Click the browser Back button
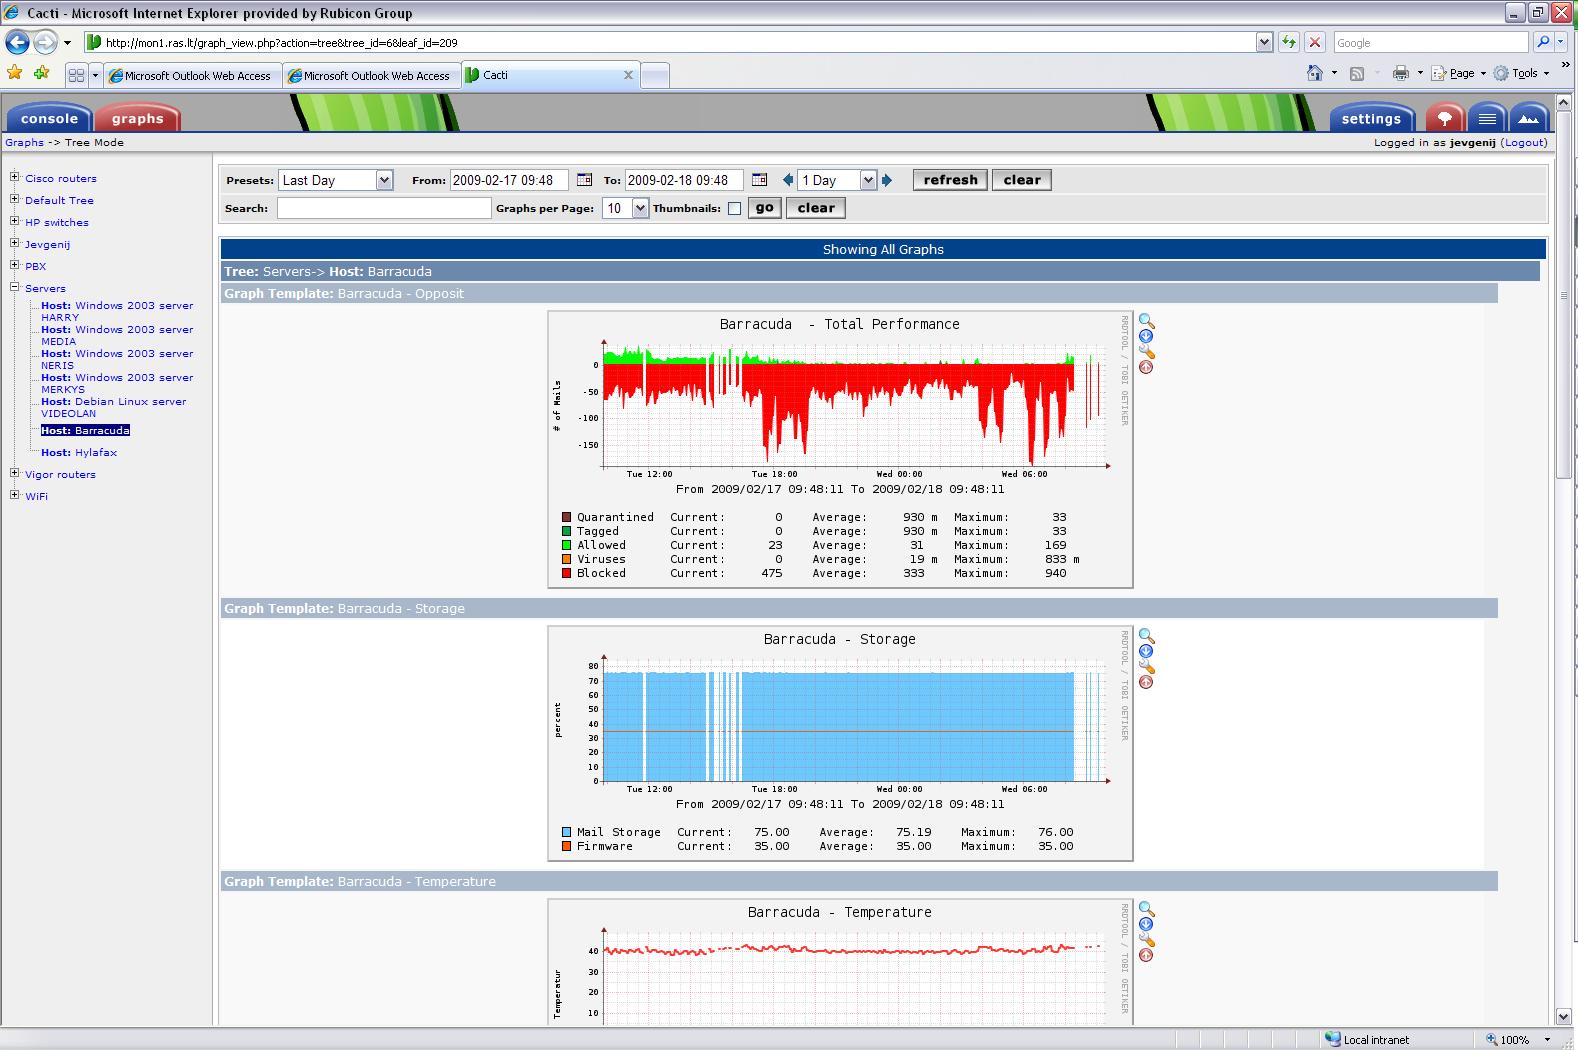The height and width of the screenshot is (1050, 1578). pyautogui.click(x=17, y=42)
